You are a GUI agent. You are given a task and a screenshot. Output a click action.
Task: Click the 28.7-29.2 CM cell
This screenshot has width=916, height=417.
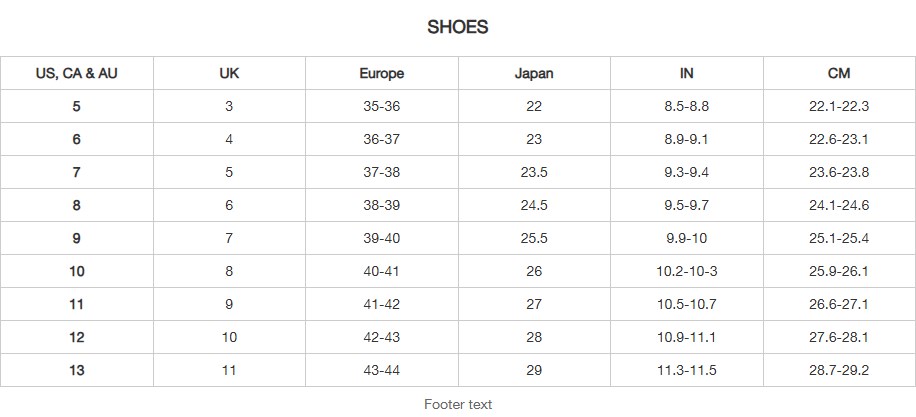839,370
